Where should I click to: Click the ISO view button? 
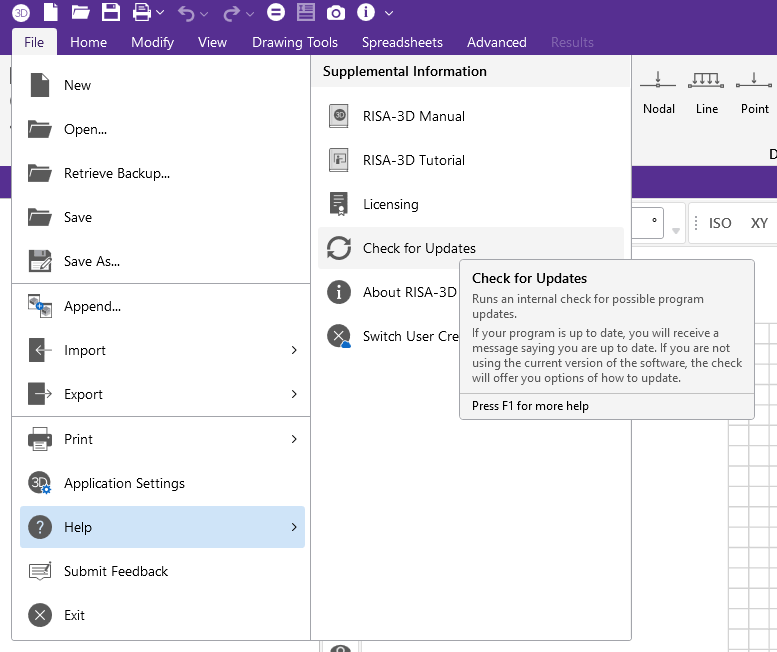click(x=720, y=223)
